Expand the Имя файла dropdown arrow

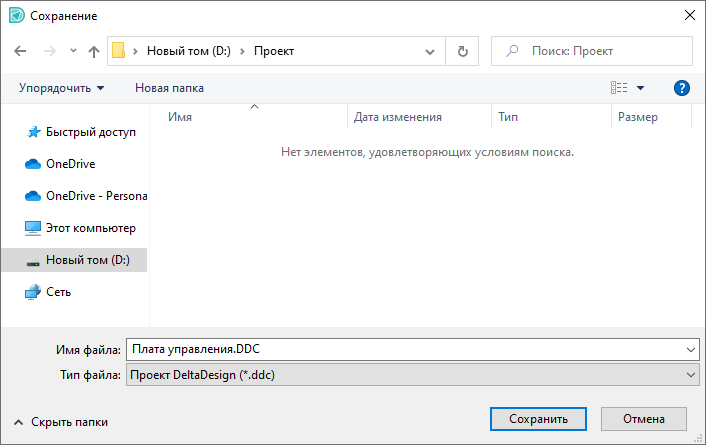tap(692, 349)
